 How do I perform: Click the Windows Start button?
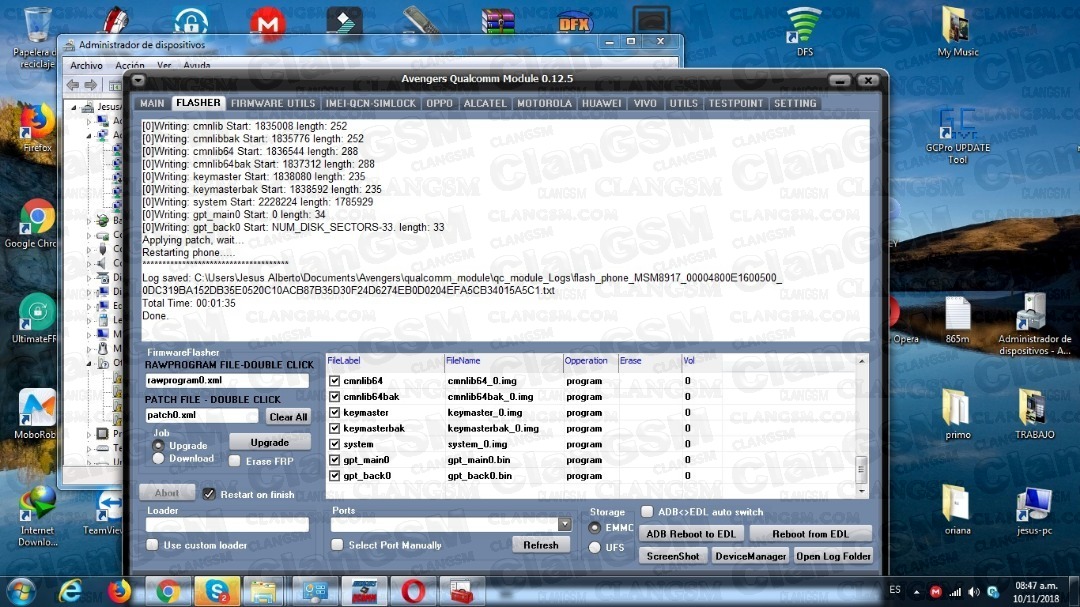(x=21, y=592)
